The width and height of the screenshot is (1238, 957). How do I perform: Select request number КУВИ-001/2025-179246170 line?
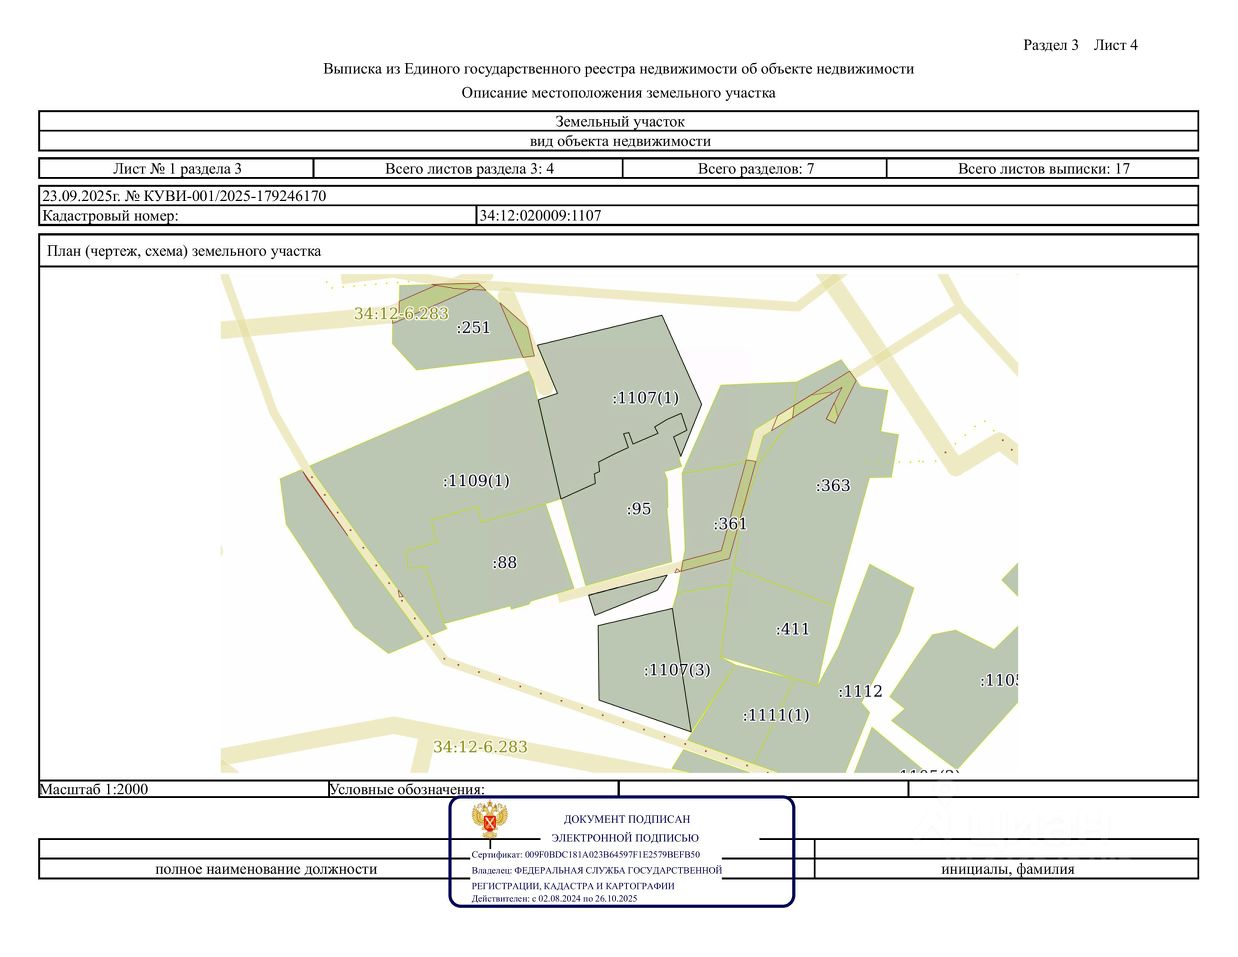point(184,196)
